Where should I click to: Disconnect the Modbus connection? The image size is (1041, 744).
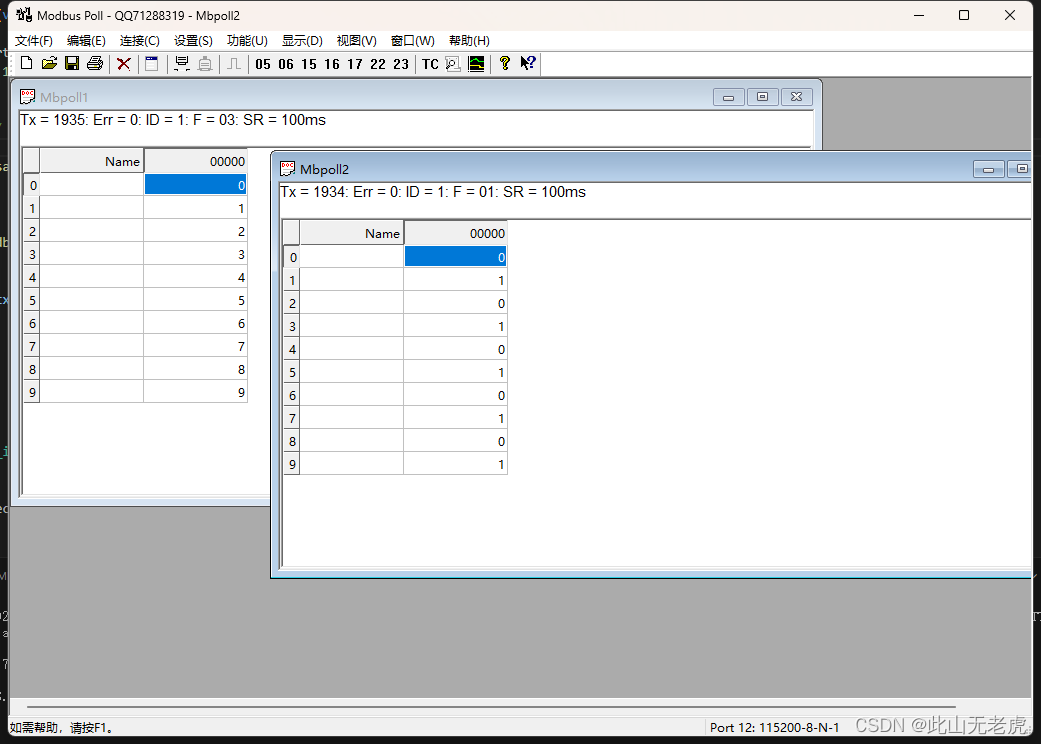[123, 63]
